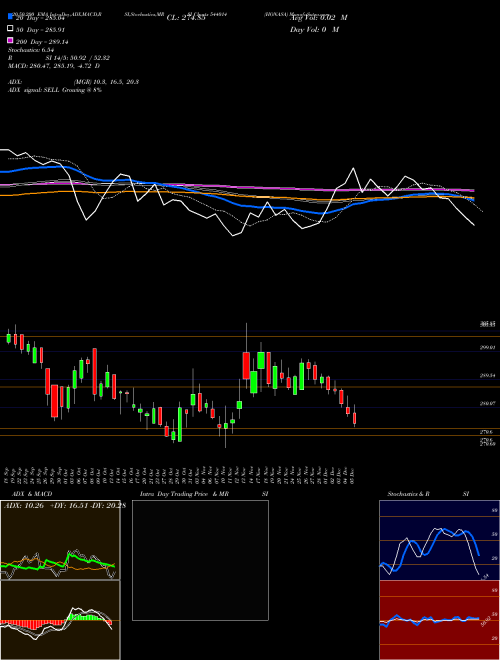Screen dimensions: 500x660
Task: Click the 'ADX signal: SELL' line
Action: click(55, 90)
